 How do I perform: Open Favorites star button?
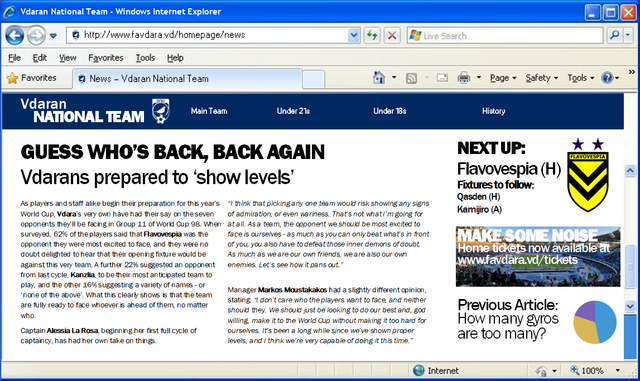coord(31,78)
